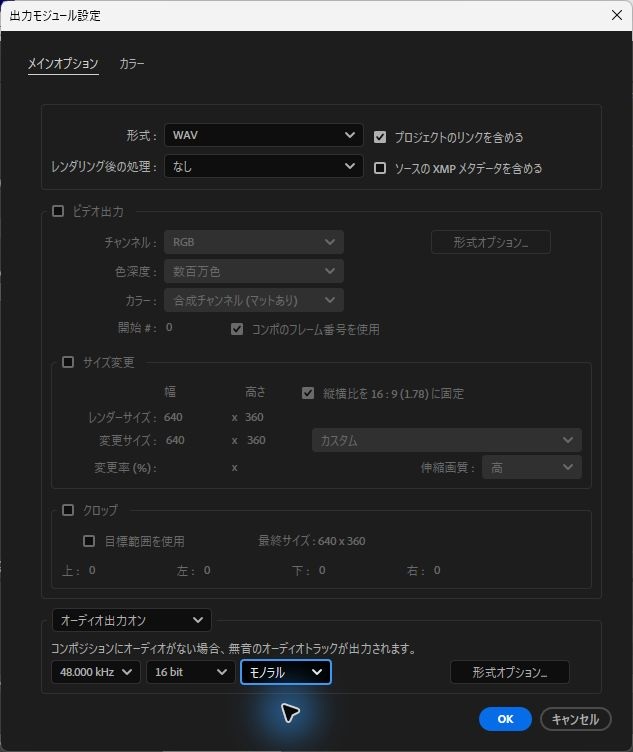633x752 pixels.
Task: Open the チャンネル RGB dropdown
Action: [254, 242]
